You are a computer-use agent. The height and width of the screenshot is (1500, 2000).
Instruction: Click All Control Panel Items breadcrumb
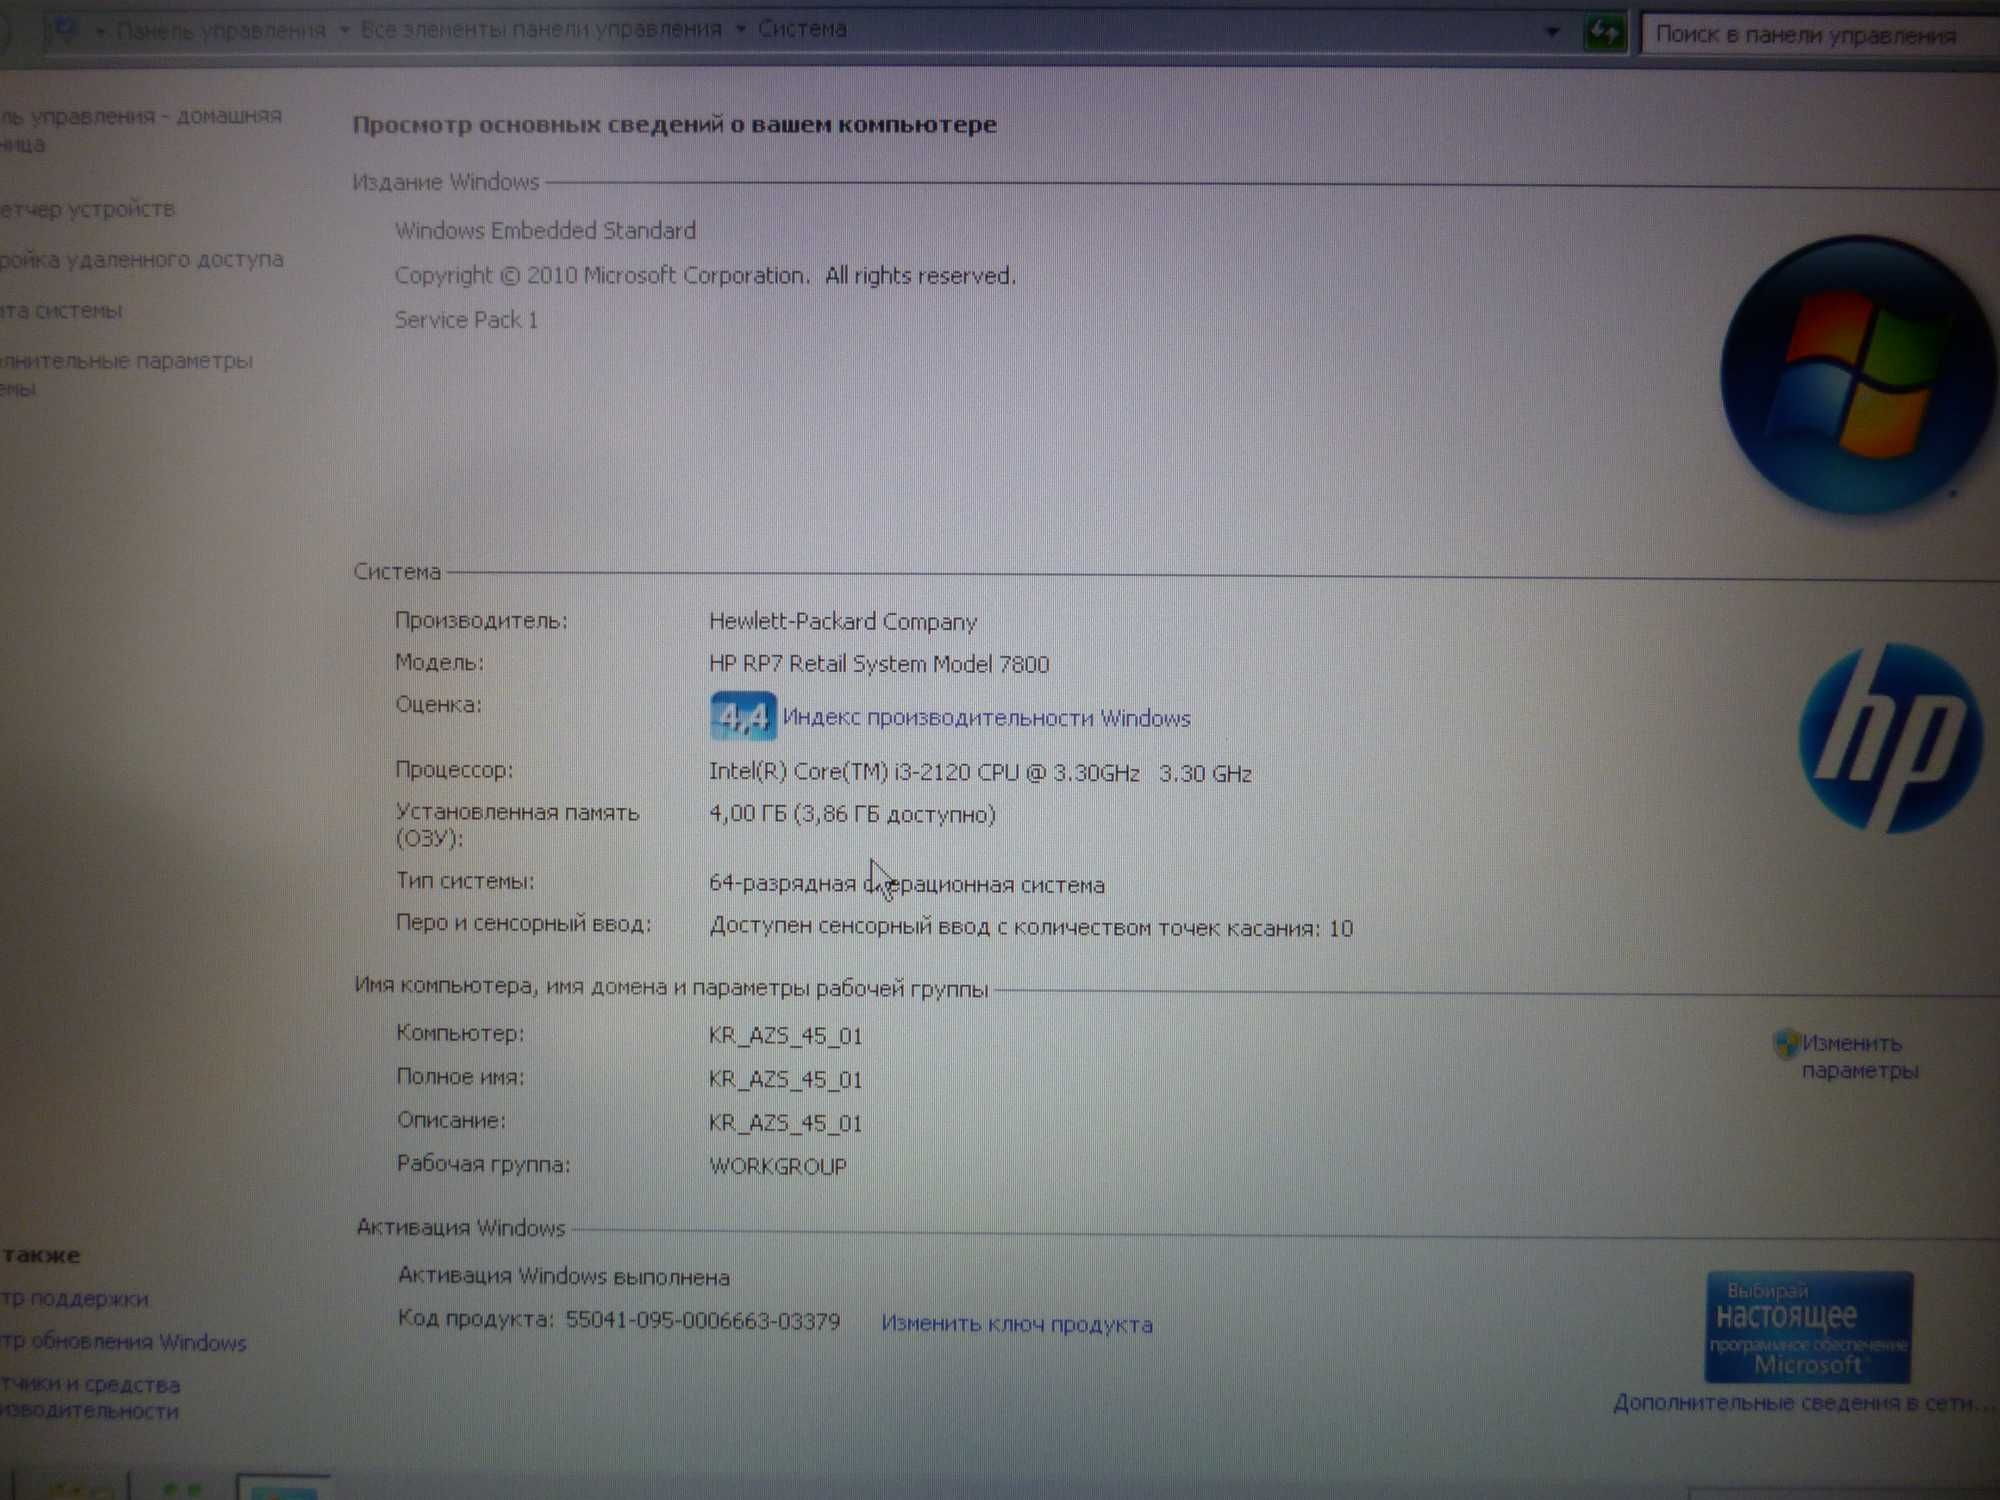click(540, 30)
